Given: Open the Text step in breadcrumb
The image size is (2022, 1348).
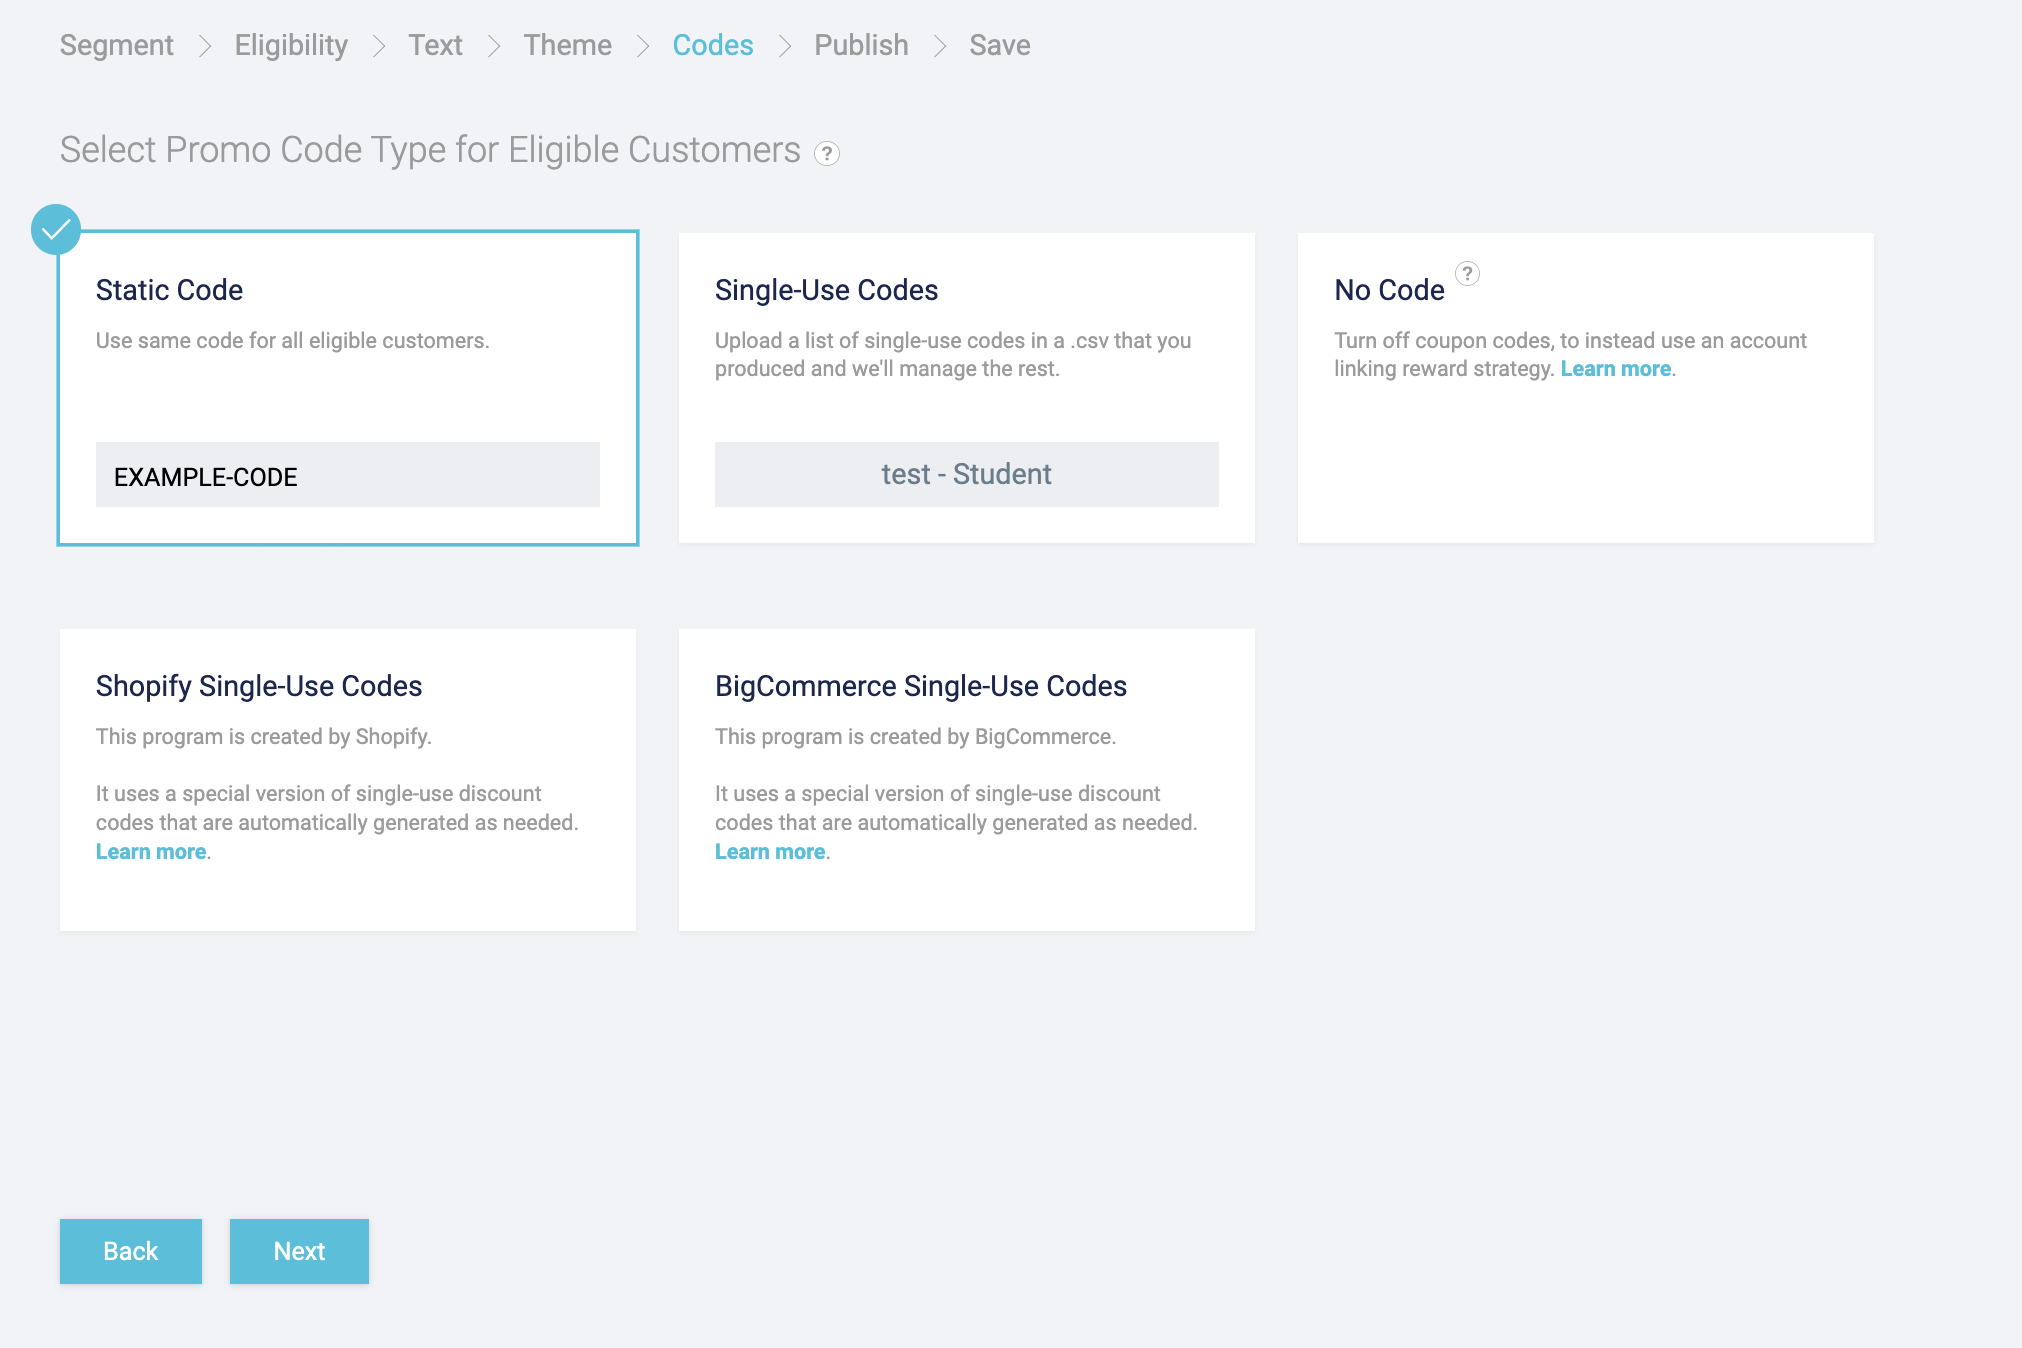Looking at the screenshot, I should 435,45.
